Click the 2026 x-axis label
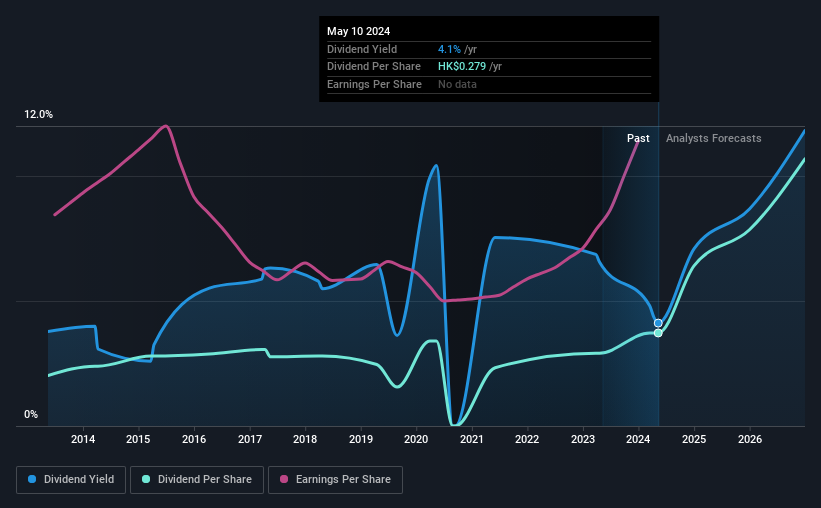This screenshot has width=821, height=508. coord(750,439)
